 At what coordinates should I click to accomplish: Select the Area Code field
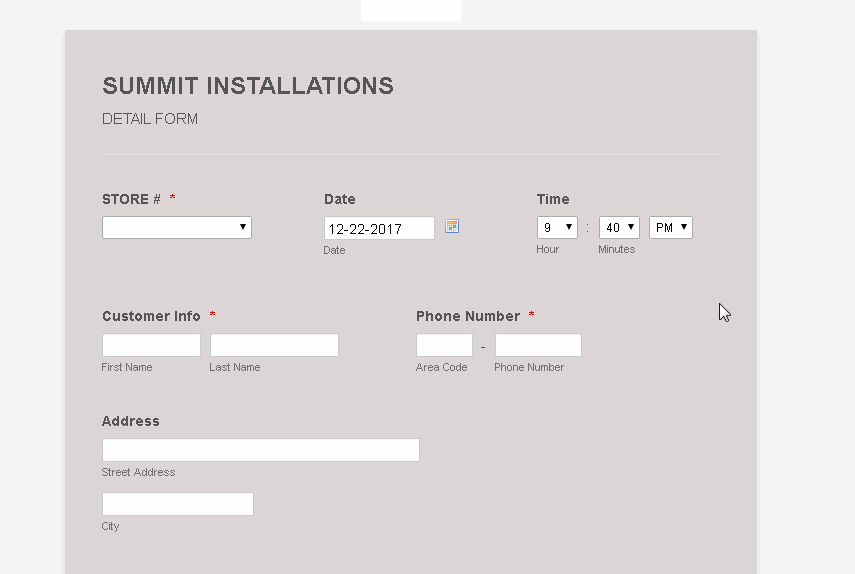pos(444,345)
